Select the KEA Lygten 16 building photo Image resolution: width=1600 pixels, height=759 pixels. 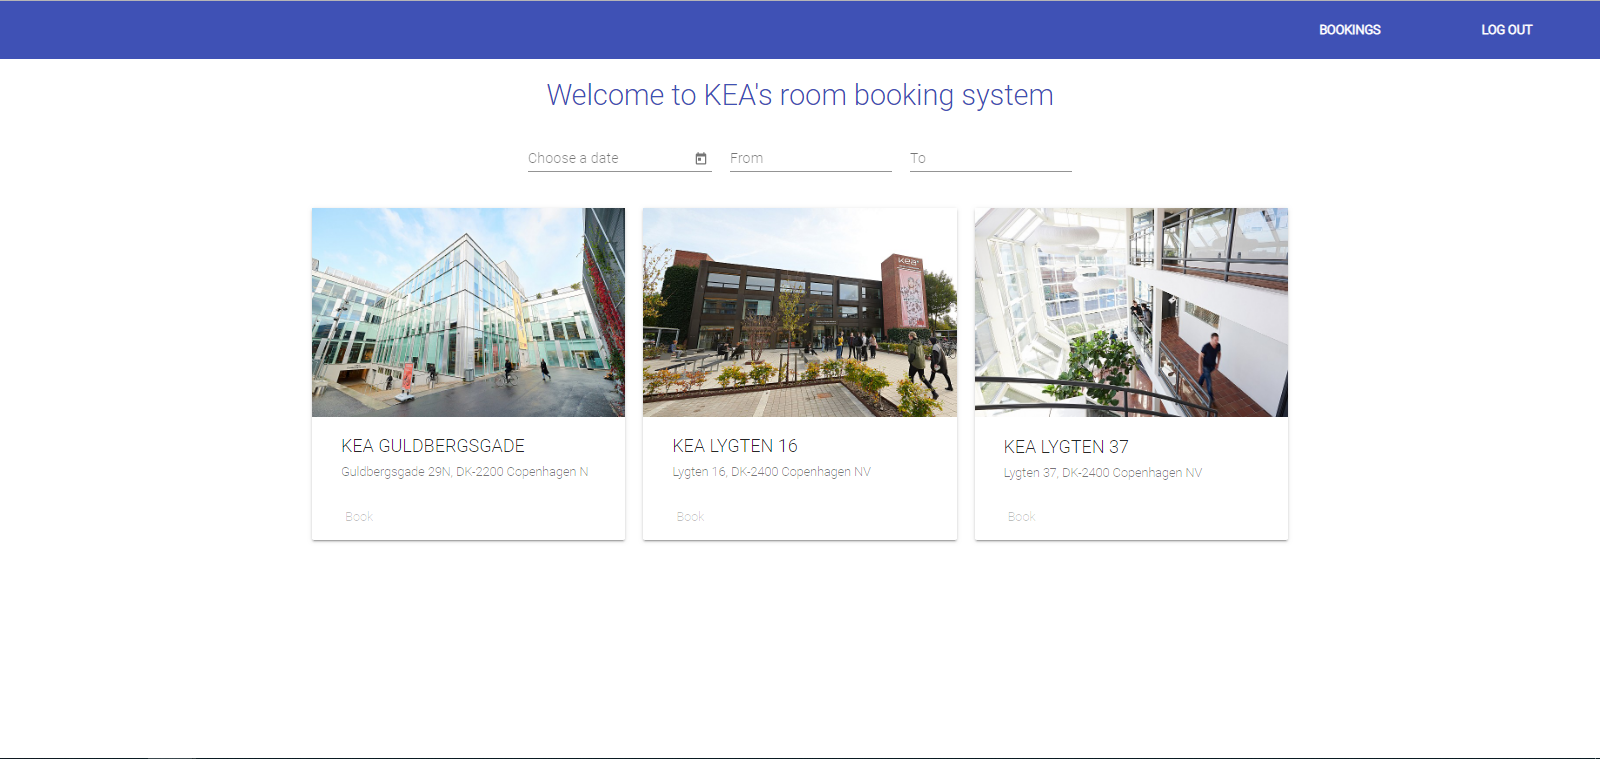point(800,312)
